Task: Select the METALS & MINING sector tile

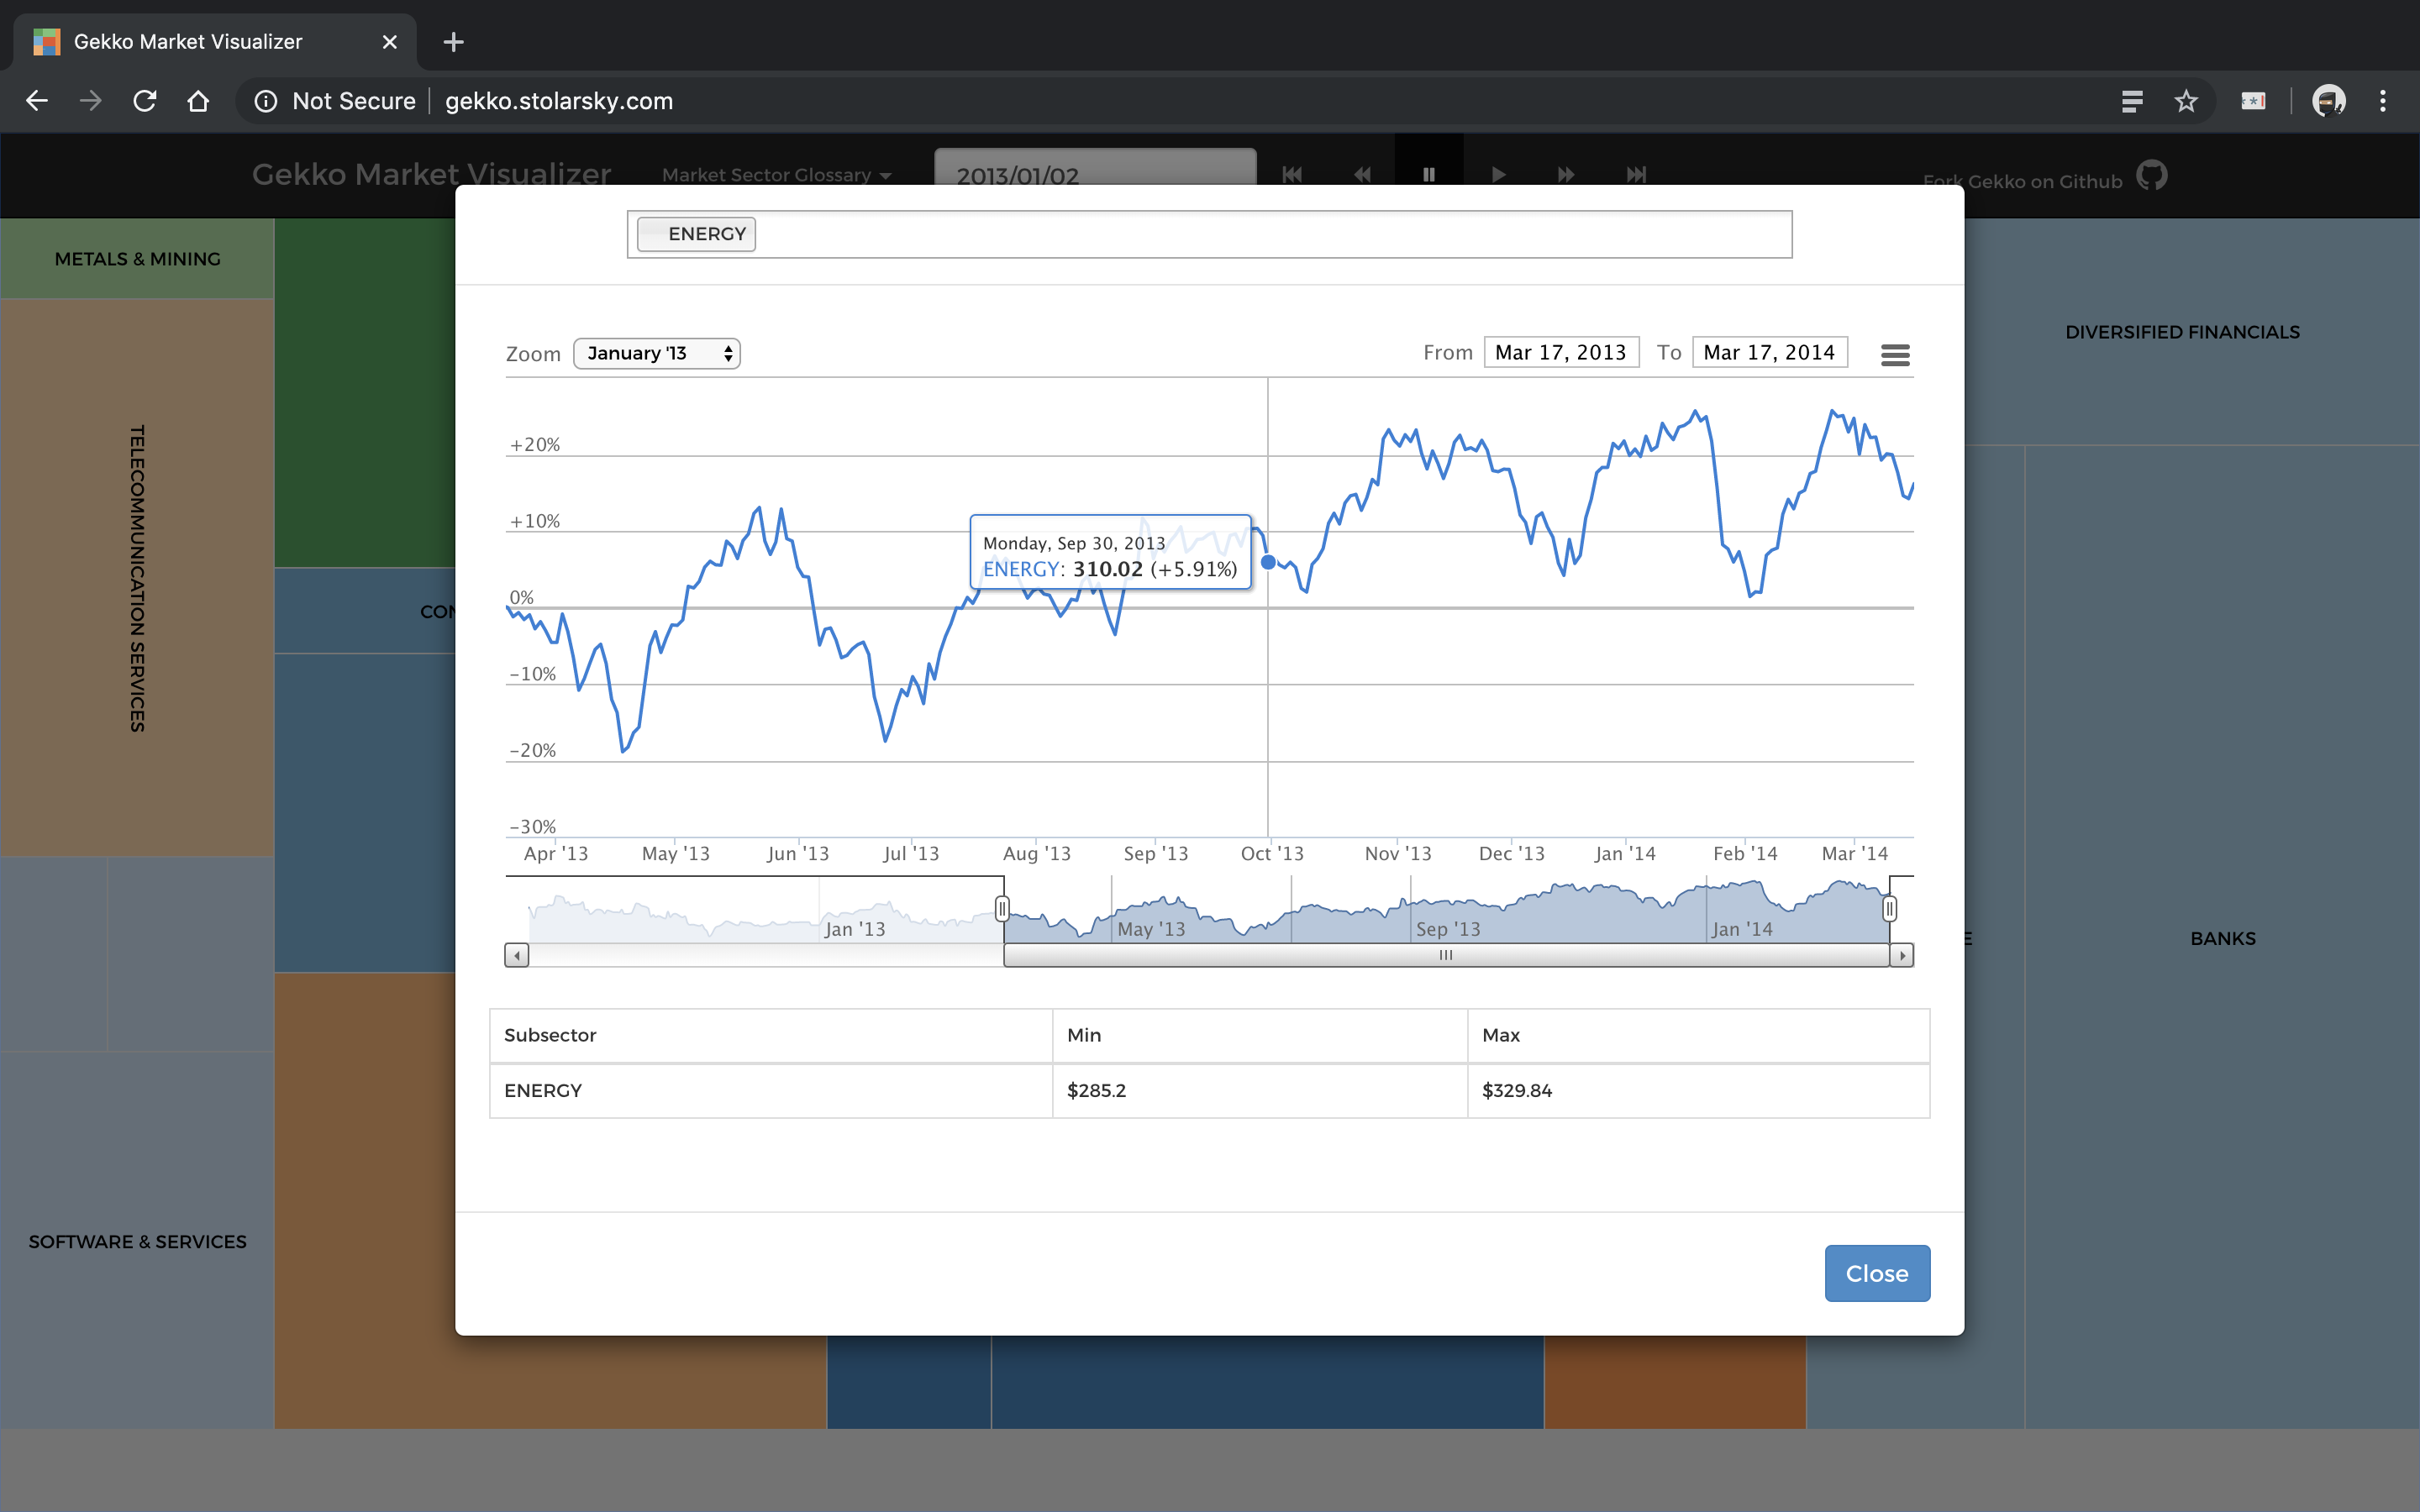Action: [x=137, y=259]
